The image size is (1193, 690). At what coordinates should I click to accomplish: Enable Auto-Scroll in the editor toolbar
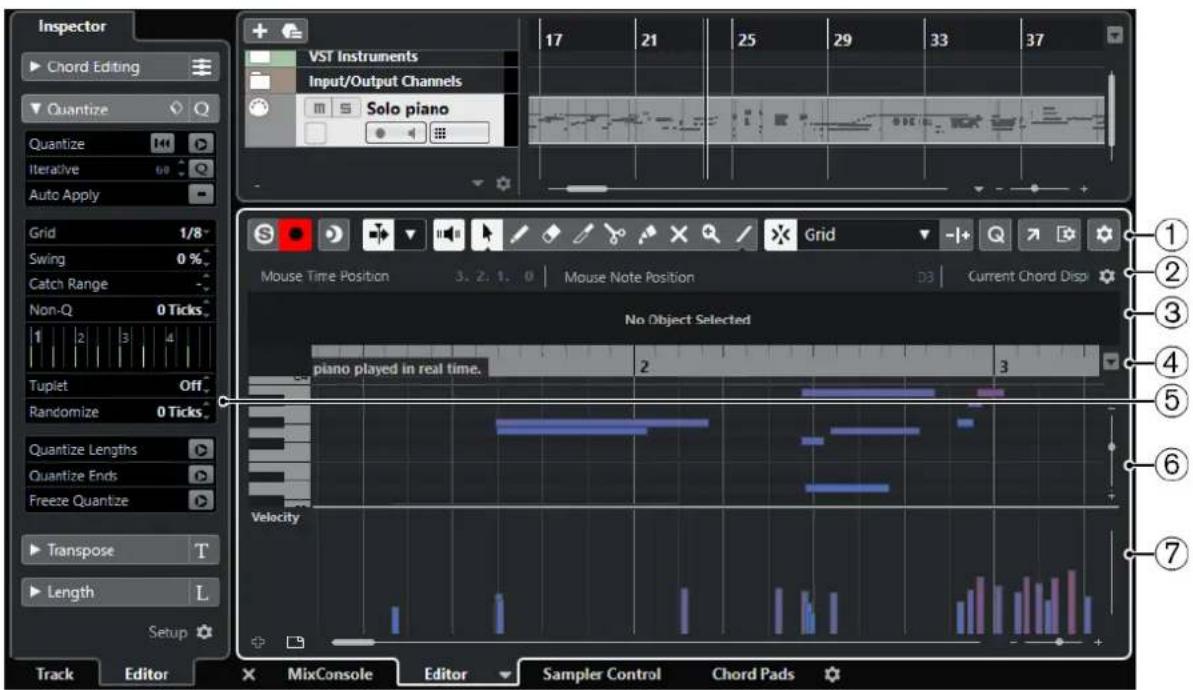click(x=378, y=234)
